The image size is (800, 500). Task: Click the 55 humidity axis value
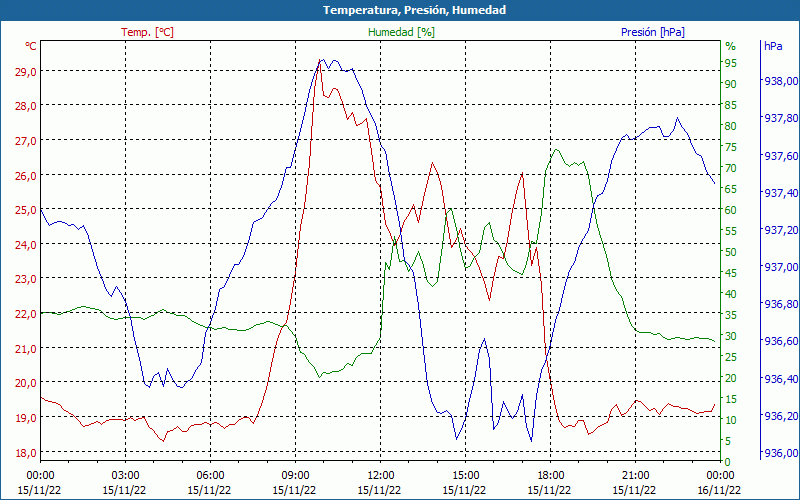pyautogui.click(x=731, y=231)
